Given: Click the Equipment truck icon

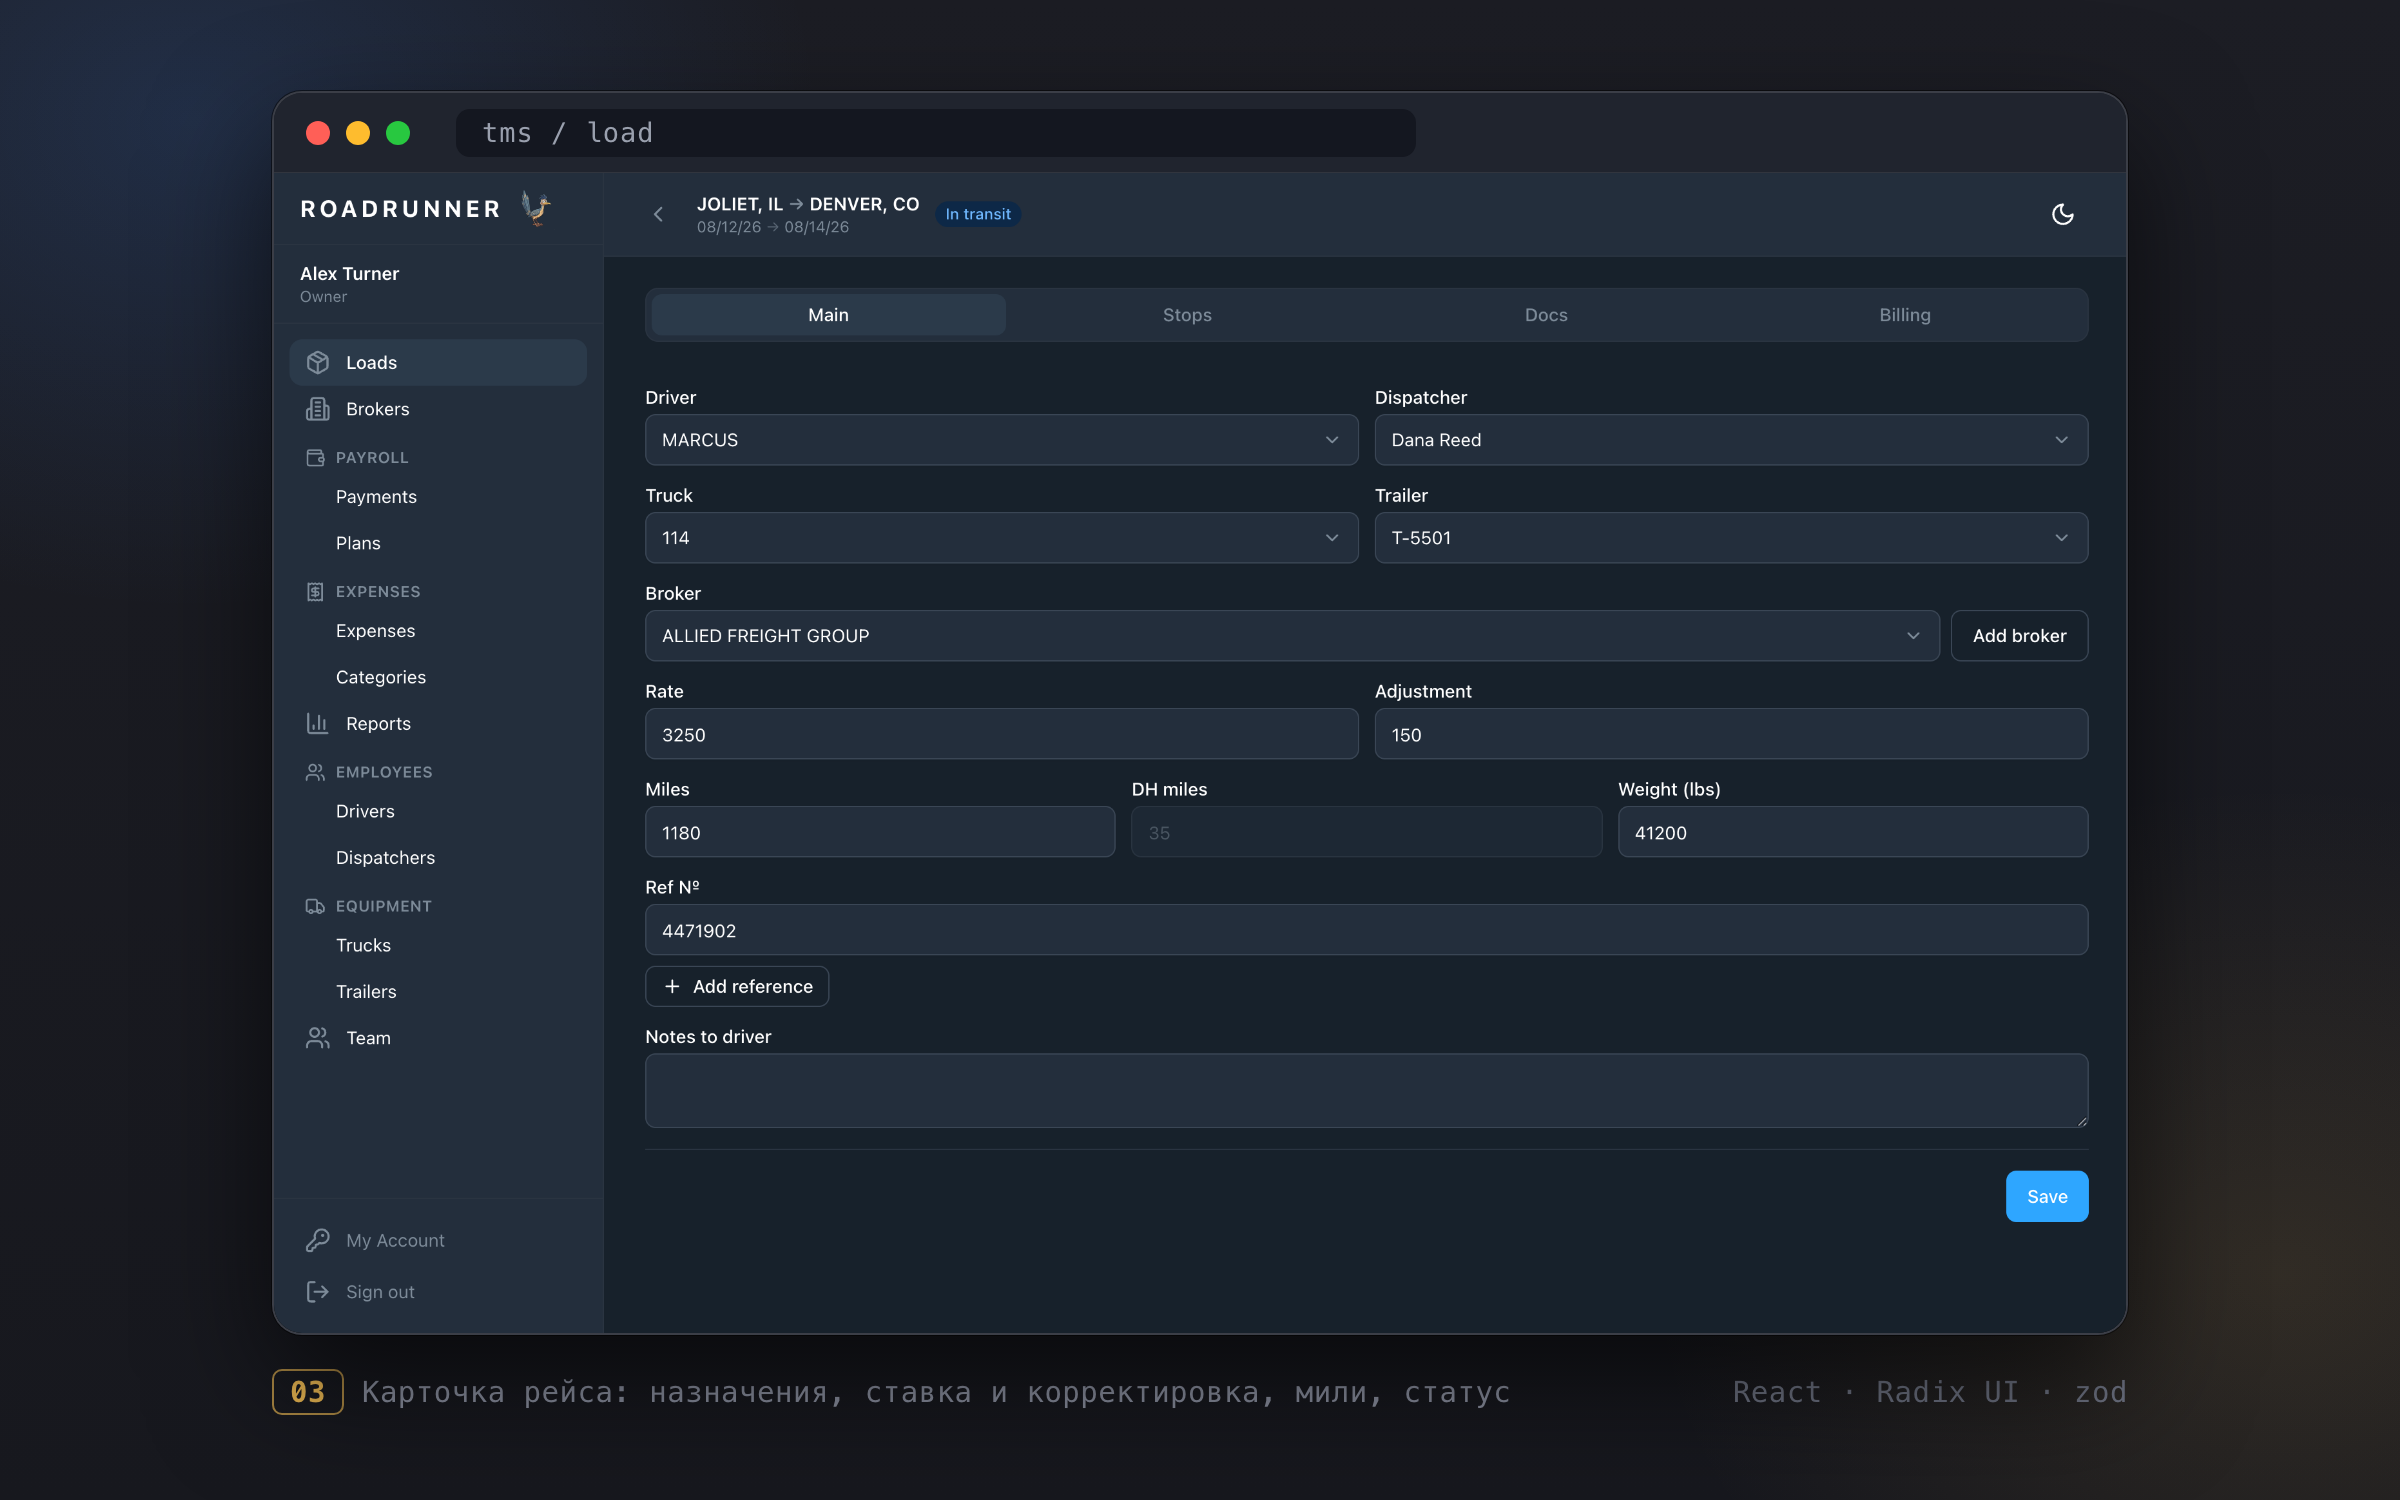Looking at the screenshot, I should (x=315, y=906).
